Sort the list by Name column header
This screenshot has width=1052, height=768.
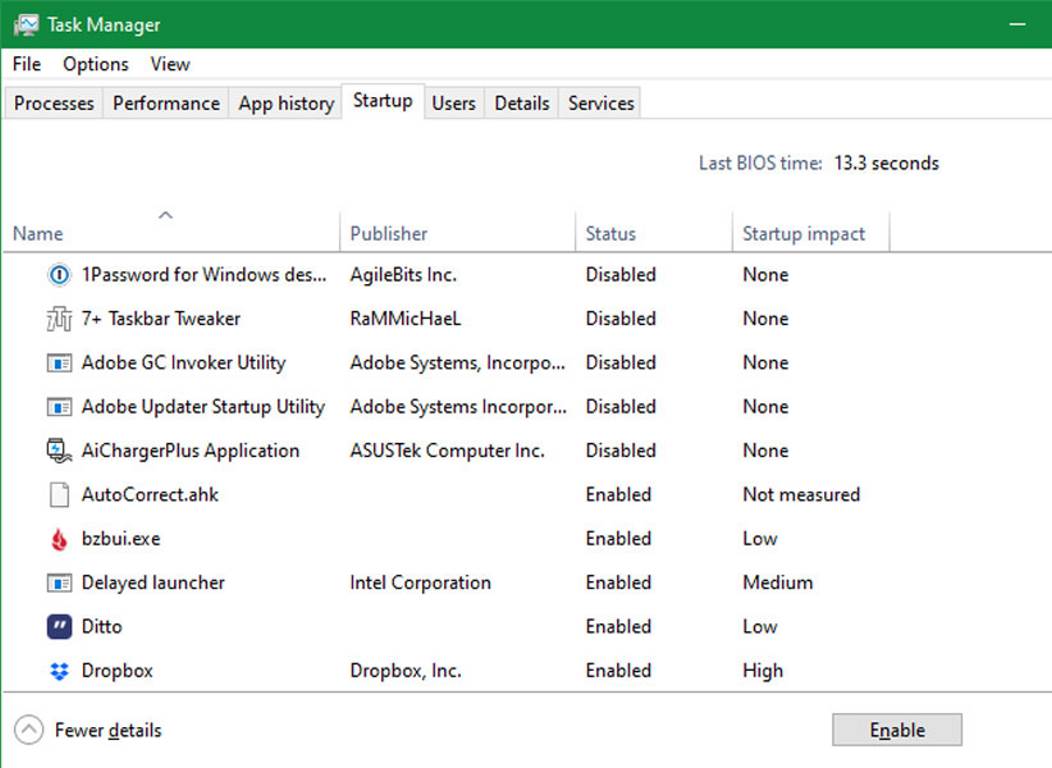38,234
